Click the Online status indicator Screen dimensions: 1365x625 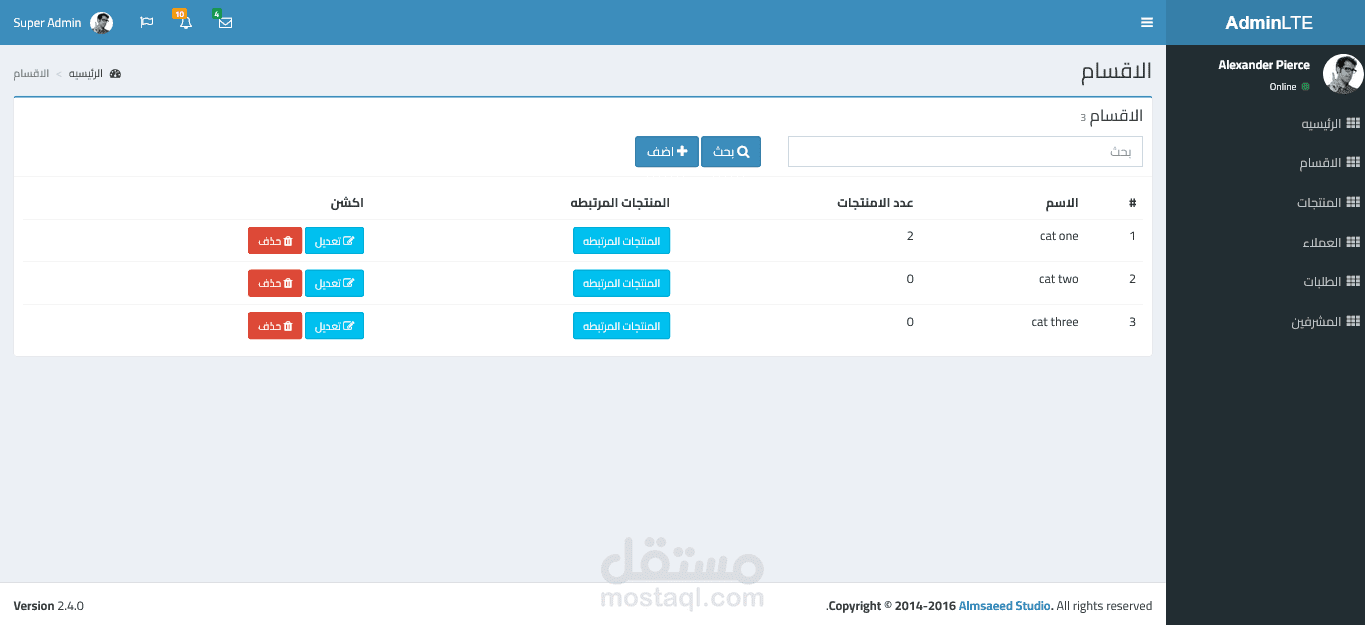(x=1289, y=87)
